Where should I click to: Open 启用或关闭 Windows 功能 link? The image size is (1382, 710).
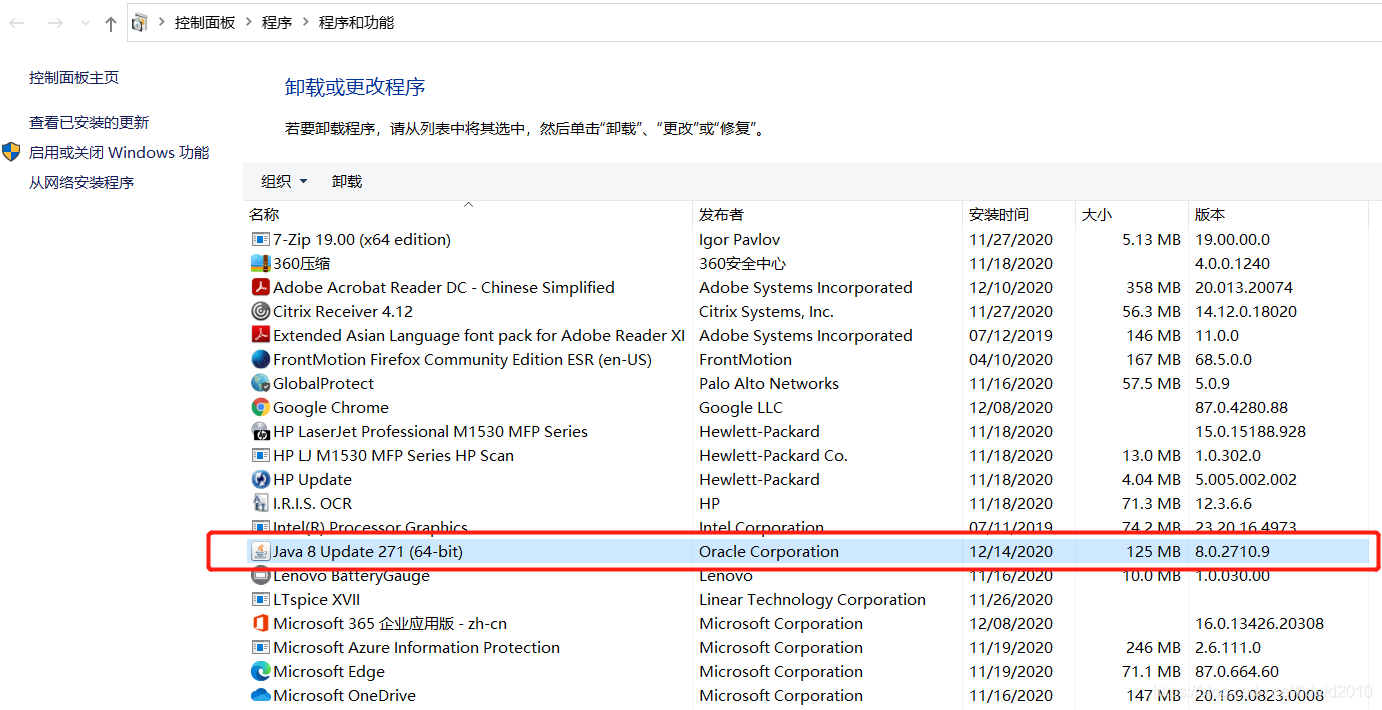119,152
